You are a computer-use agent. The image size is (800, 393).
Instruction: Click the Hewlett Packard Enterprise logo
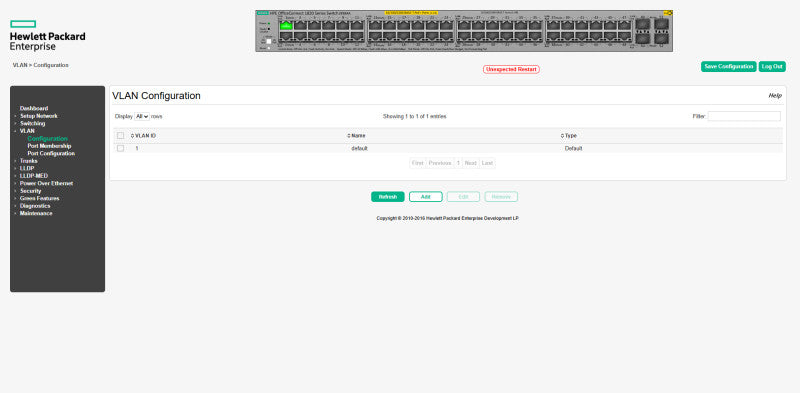[47, 36]
